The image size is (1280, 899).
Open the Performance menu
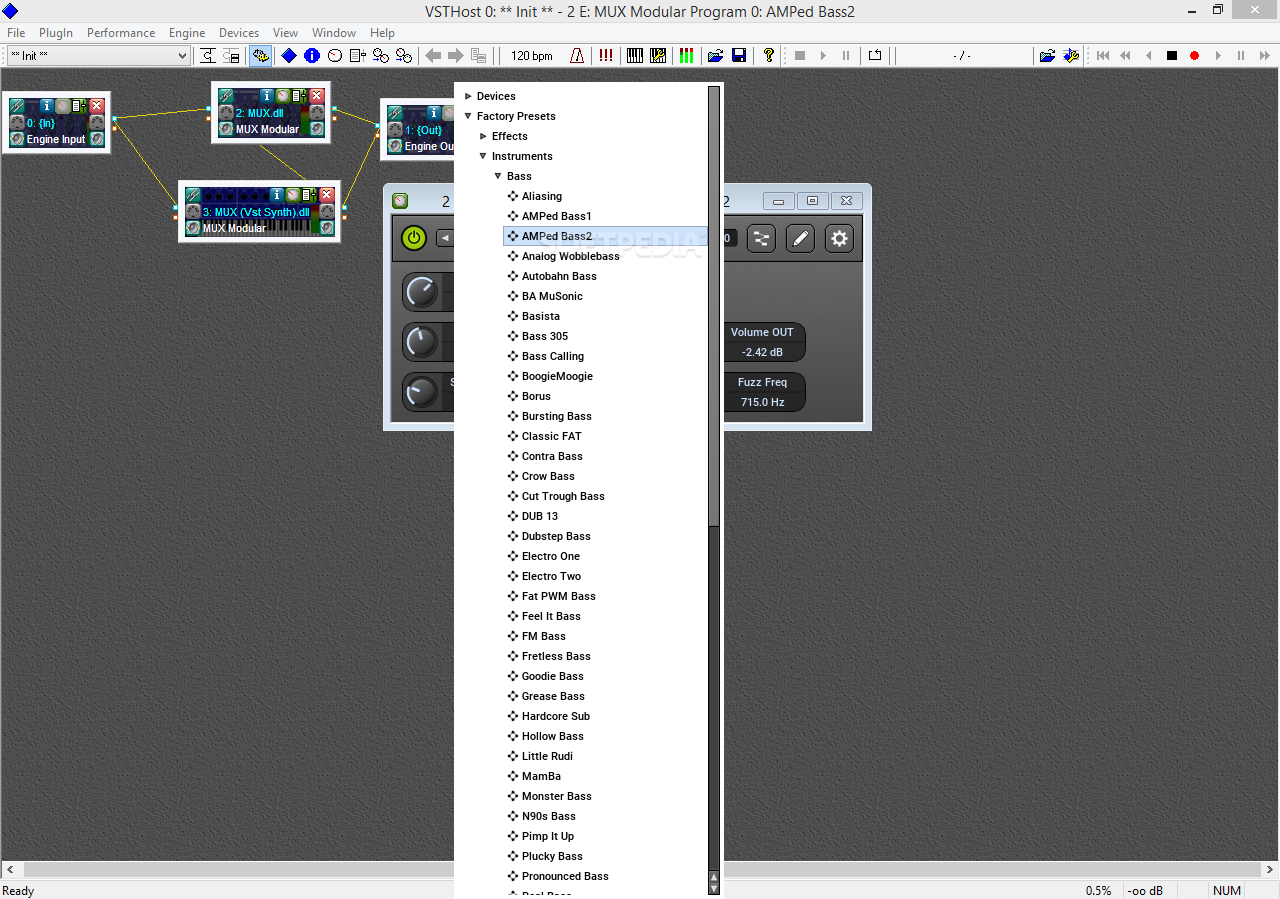121,33
